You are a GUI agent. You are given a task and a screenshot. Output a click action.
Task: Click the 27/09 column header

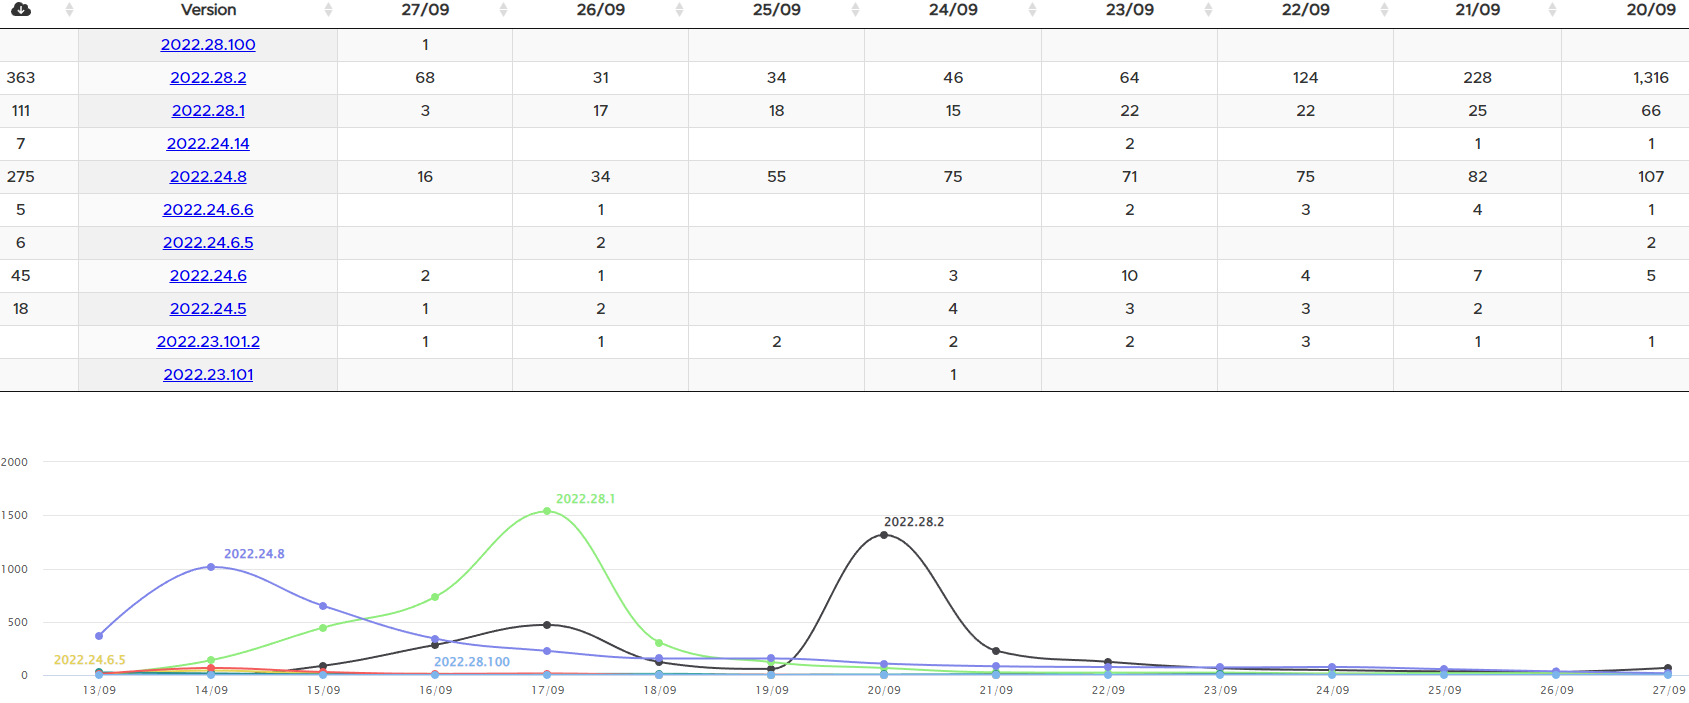pyautogui.click(x=425, y=10)
